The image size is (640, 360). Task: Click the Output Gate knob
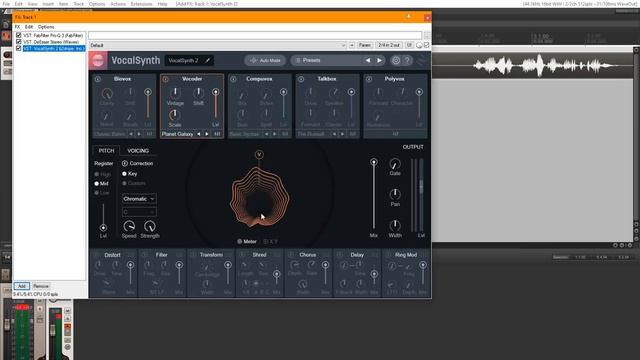395,164
